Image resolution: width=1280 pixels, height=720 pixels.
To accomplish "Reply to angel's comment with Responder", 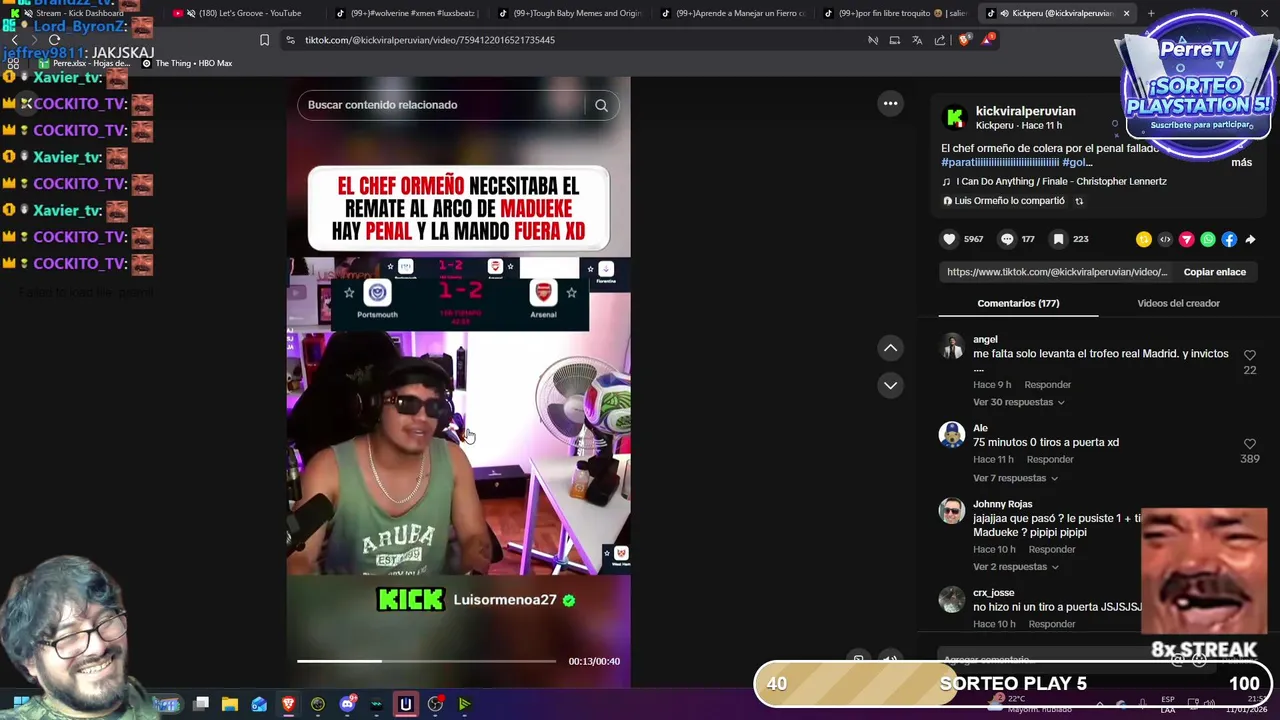I will (x=1047, y=385).
